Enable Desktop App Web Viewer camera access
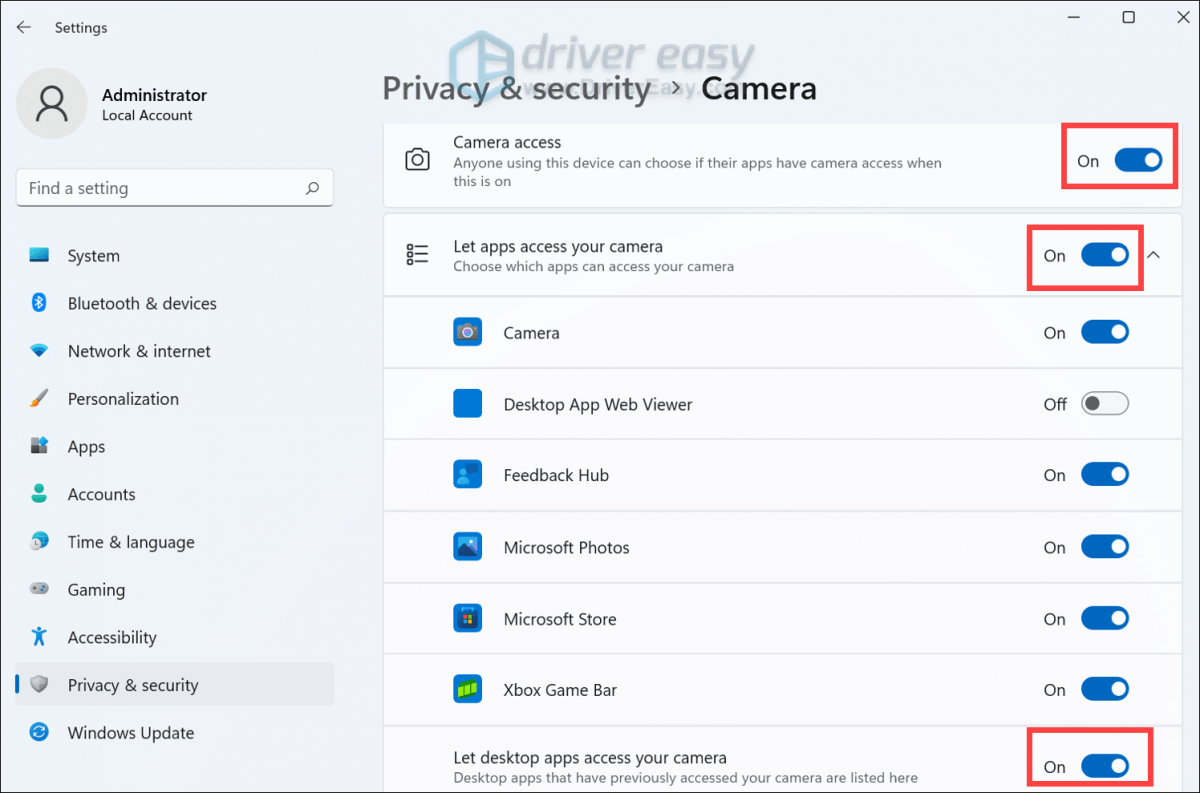Screen dimensions: 1200x793 tap(1105, 403)
